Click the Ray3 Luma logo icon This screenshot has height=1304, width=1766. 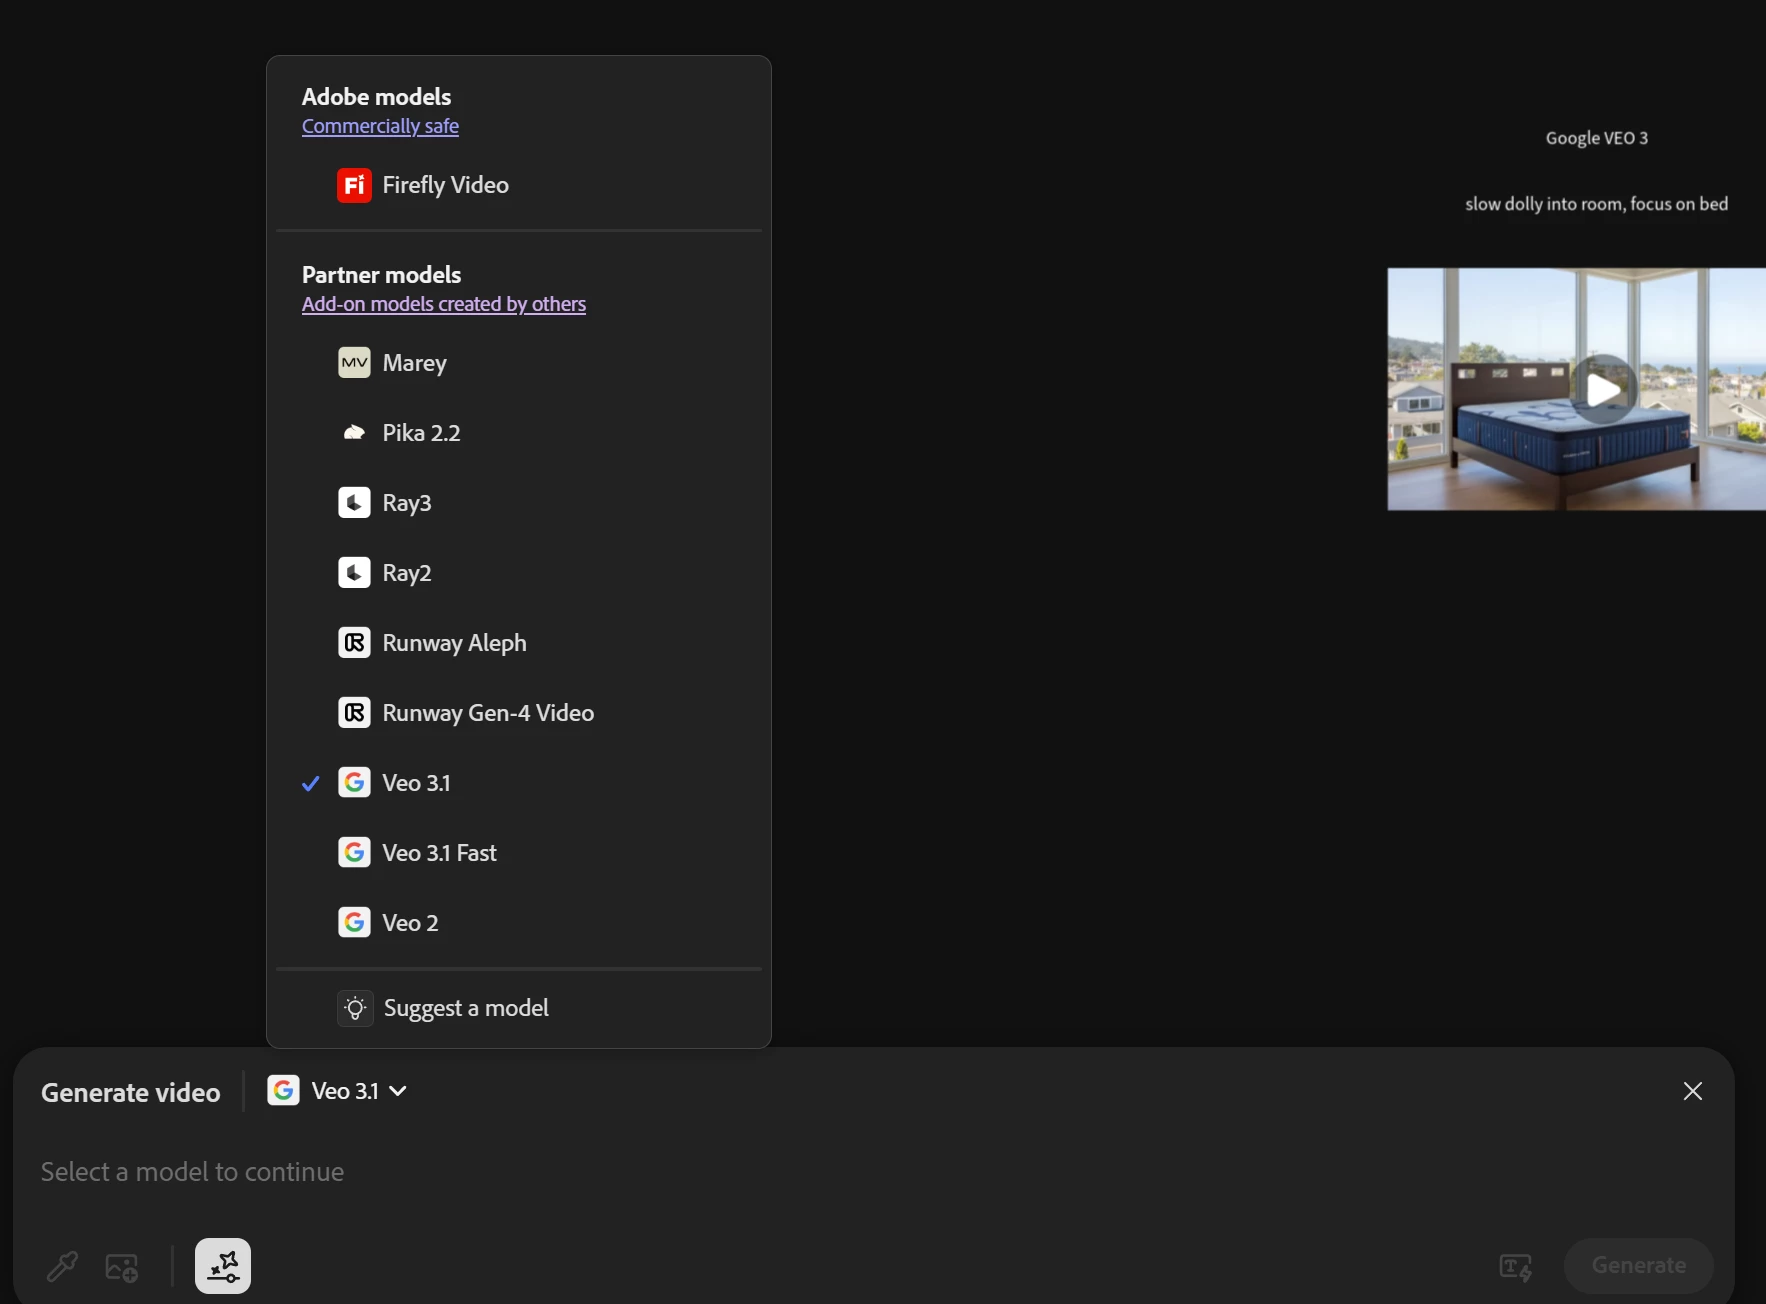pyautogui.click(x=354, y=502)
